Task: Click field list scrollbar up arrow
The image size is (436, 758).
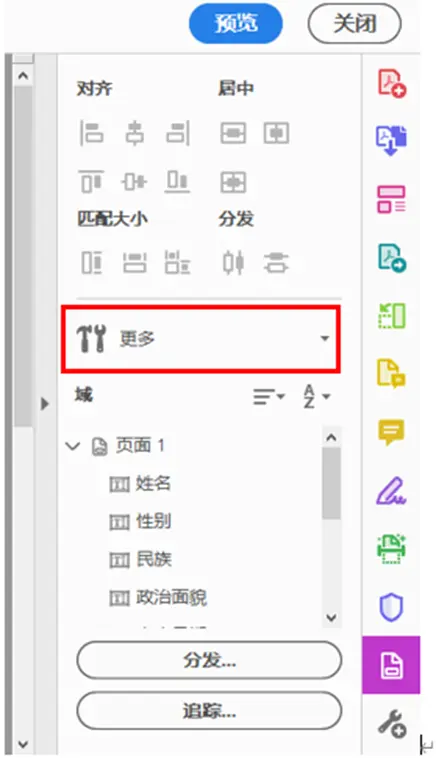Action: pos(331,437)
